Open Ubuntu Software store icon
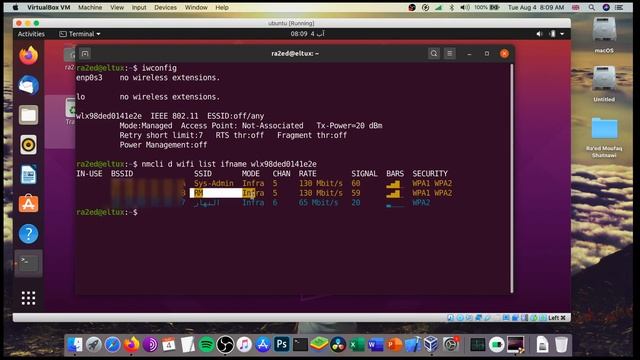The image size is (640, 360). [x=28, y=204]
